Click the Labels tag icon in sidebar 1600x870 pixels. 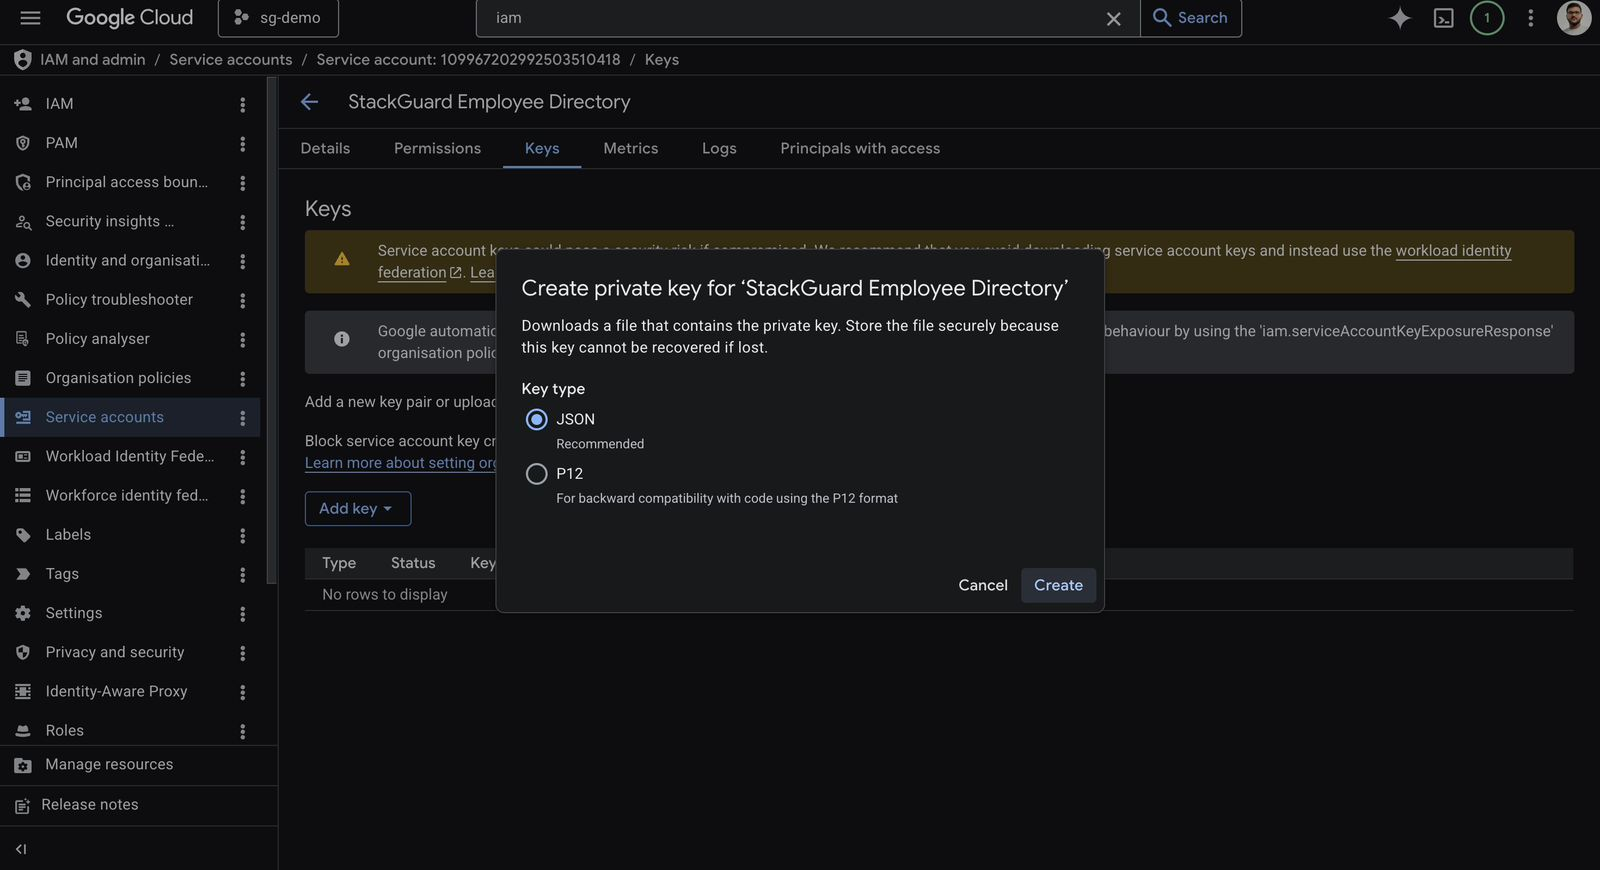point(23,535)
